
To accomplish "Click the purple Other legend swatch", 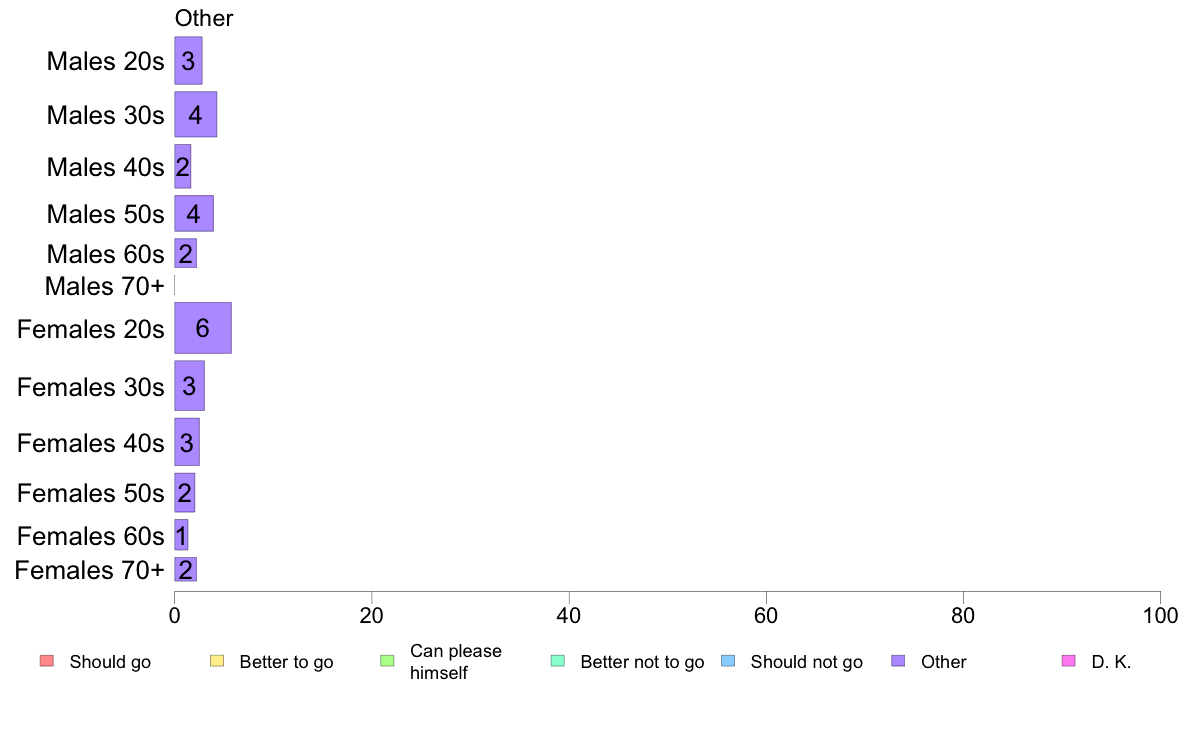I will click(899, 661).
